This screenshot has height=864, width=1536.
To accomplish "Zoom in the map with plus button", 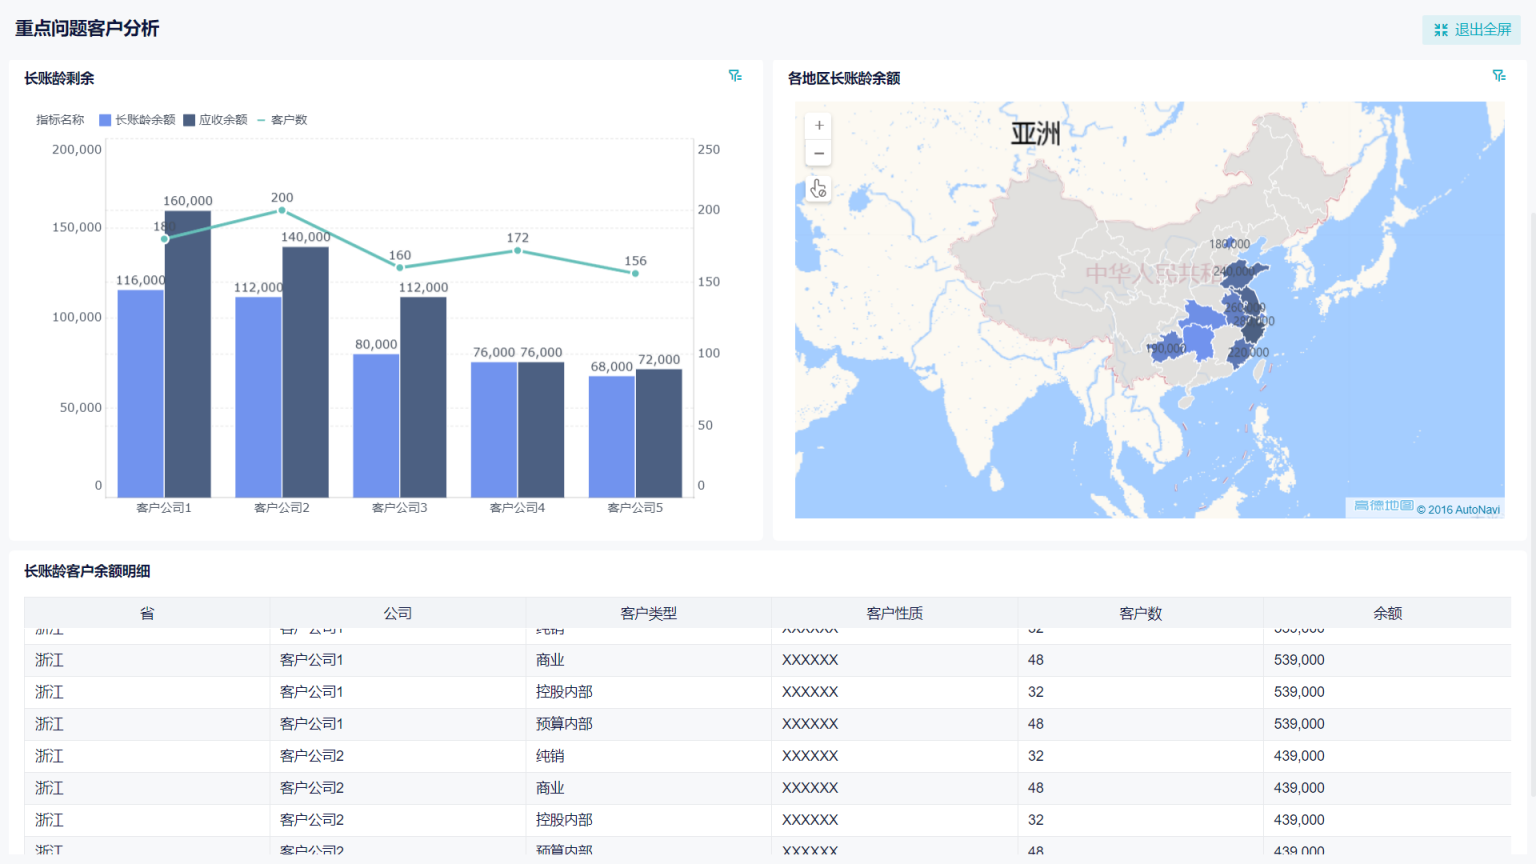I will pos(819,125).
